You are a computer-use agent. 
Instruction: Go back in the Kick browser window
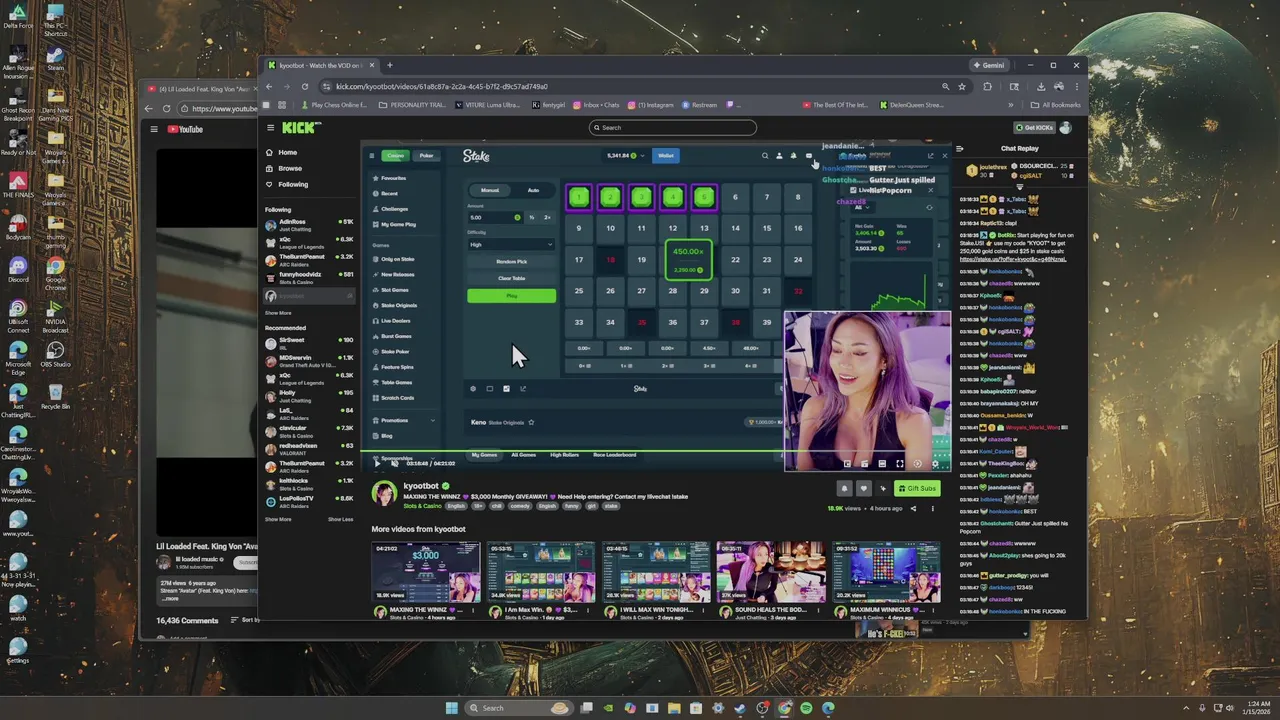click(269, 86)
